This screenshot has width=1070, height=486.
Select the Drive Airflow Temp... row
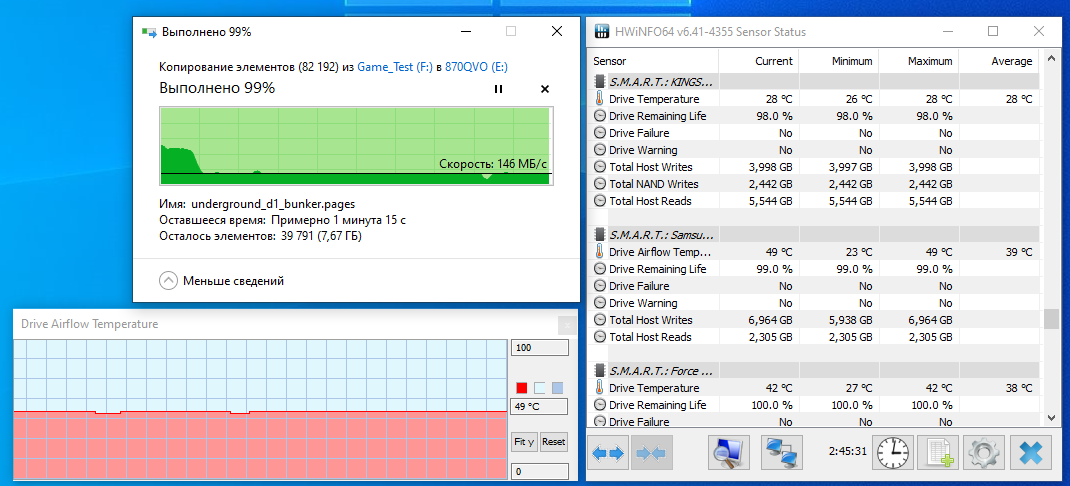813,252
